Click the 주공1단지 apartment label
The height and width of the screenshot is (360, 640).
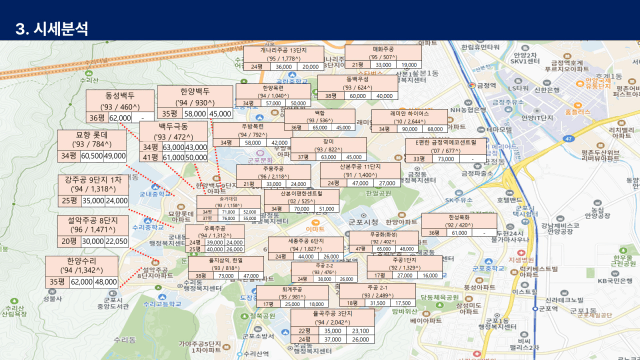404,260
